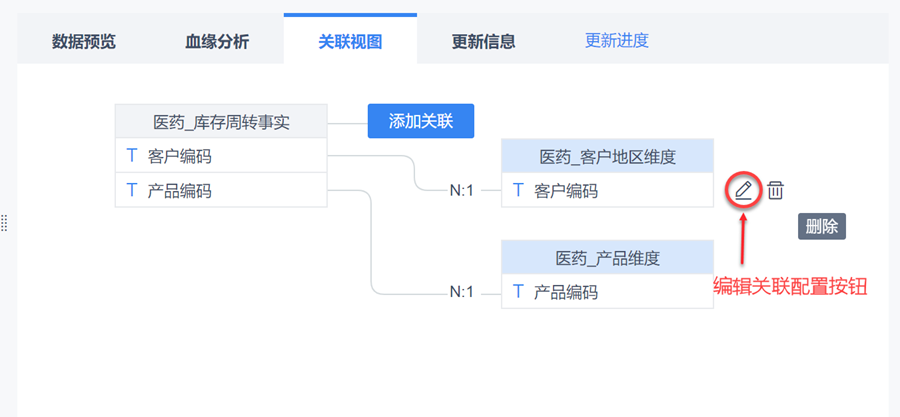Open the 更新进度 tab
Viewport: 900px width, 417px height.
tap(617, 41)
